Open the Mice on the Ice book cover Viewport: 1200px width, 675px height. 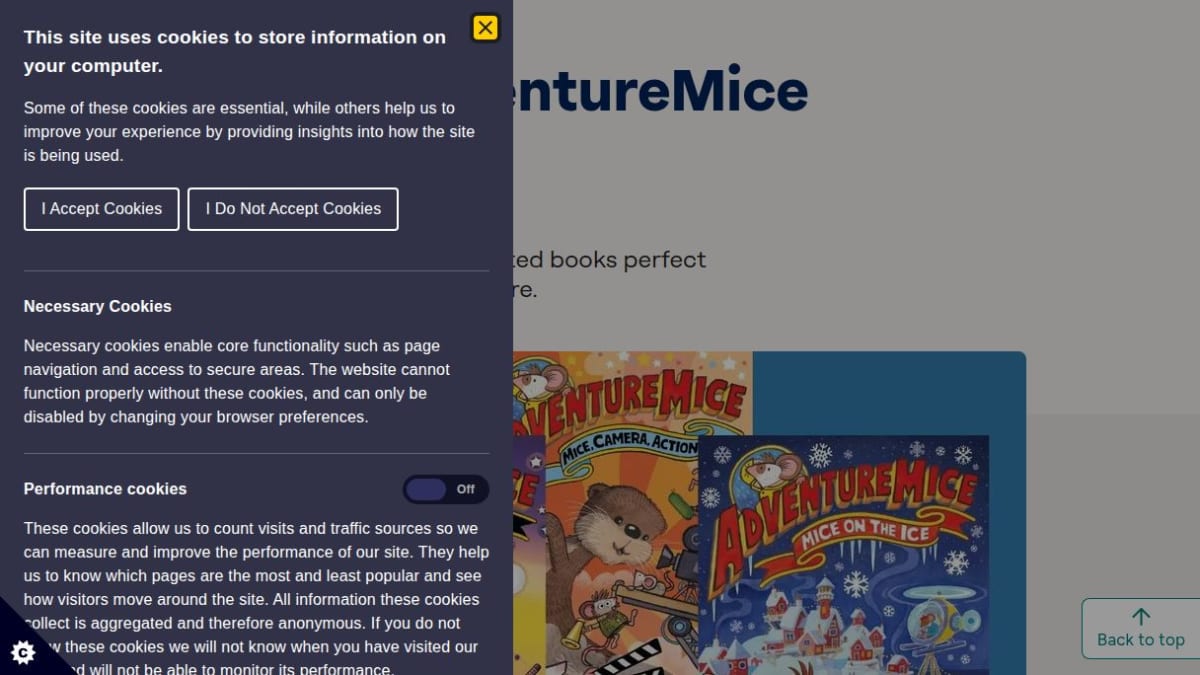843,555
